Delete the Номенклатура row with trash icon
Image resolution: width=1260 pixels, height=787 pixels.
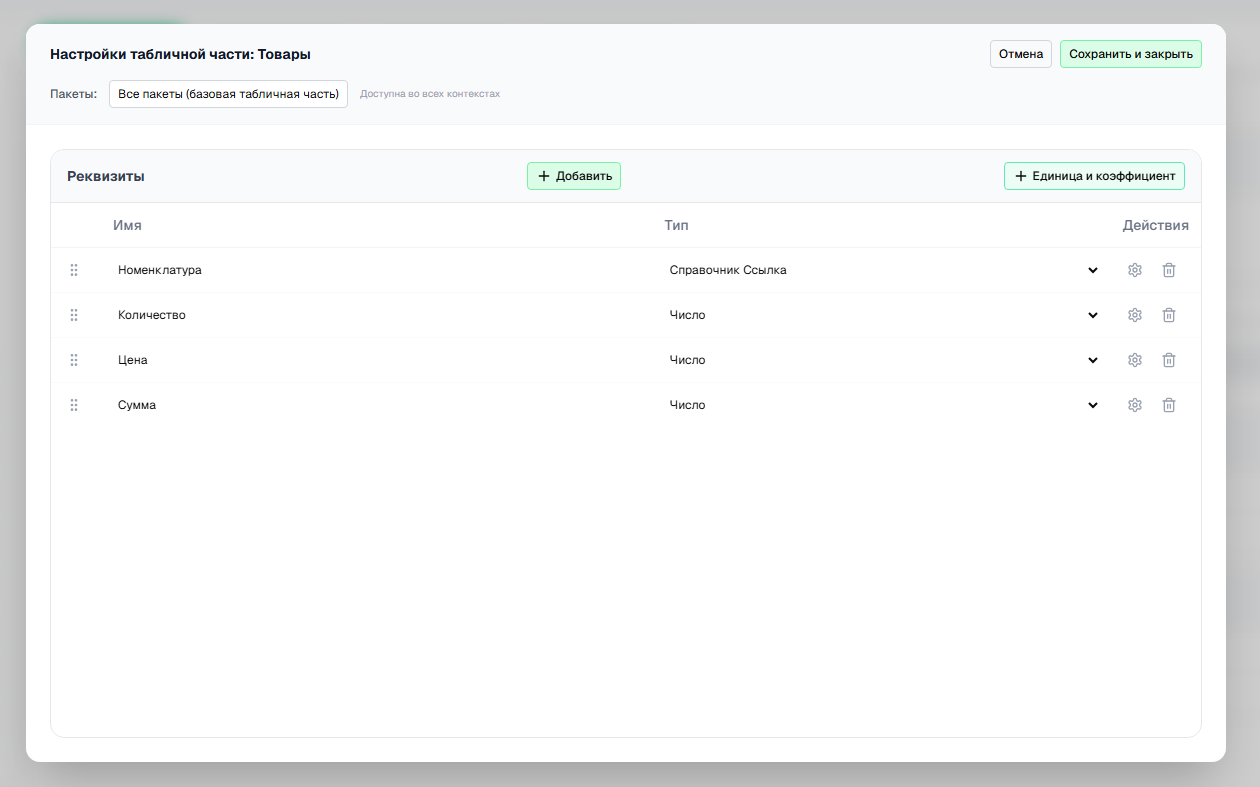(1168, 270)
